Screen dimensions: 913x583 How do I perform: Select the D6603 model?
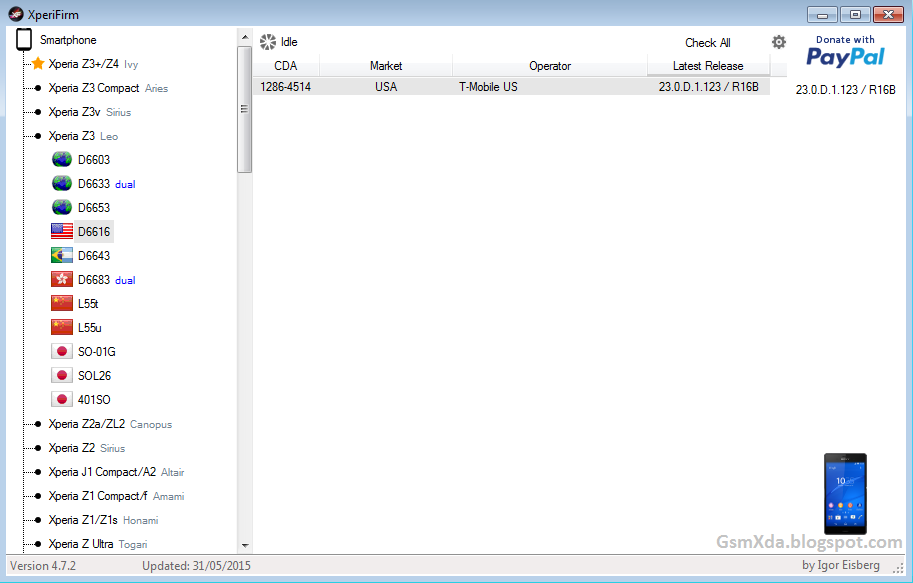pos(94,160)
